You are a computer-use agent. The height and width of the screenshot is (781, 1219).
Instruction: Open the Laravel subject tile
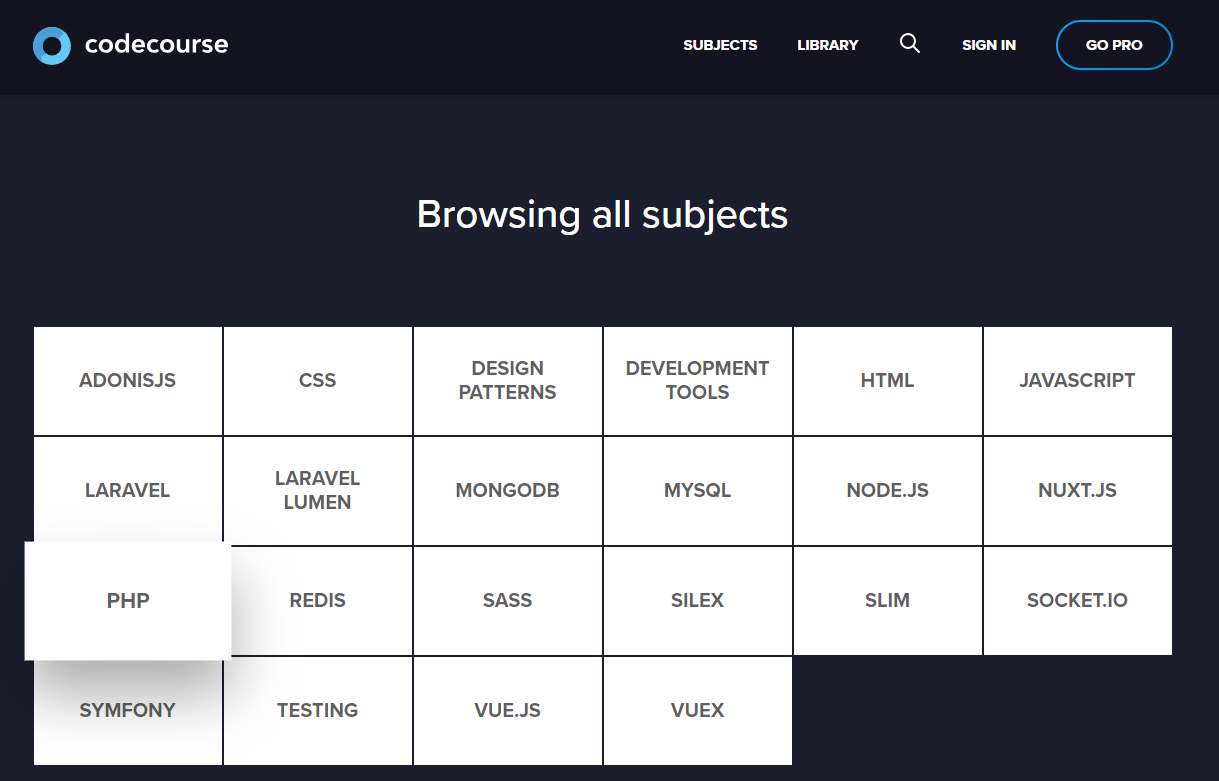(x=128, y=491)
